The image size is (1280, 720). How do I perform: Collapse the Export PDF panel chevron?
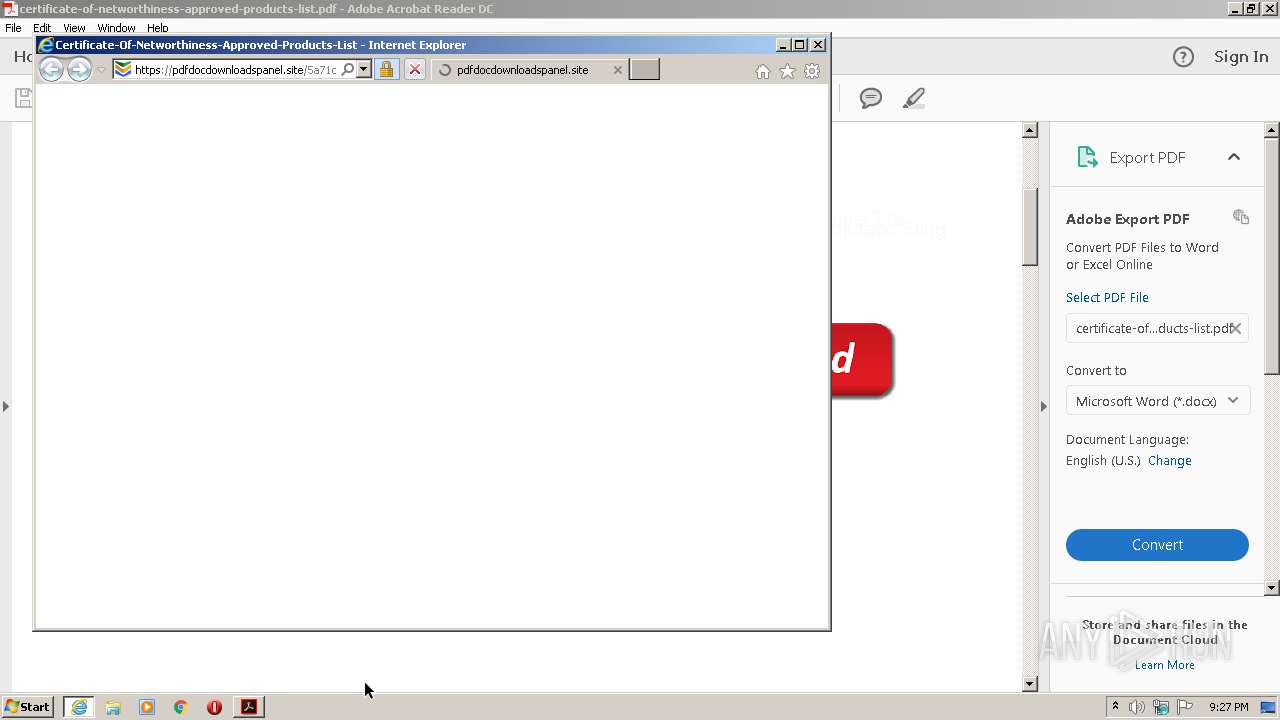point(1234,157)
